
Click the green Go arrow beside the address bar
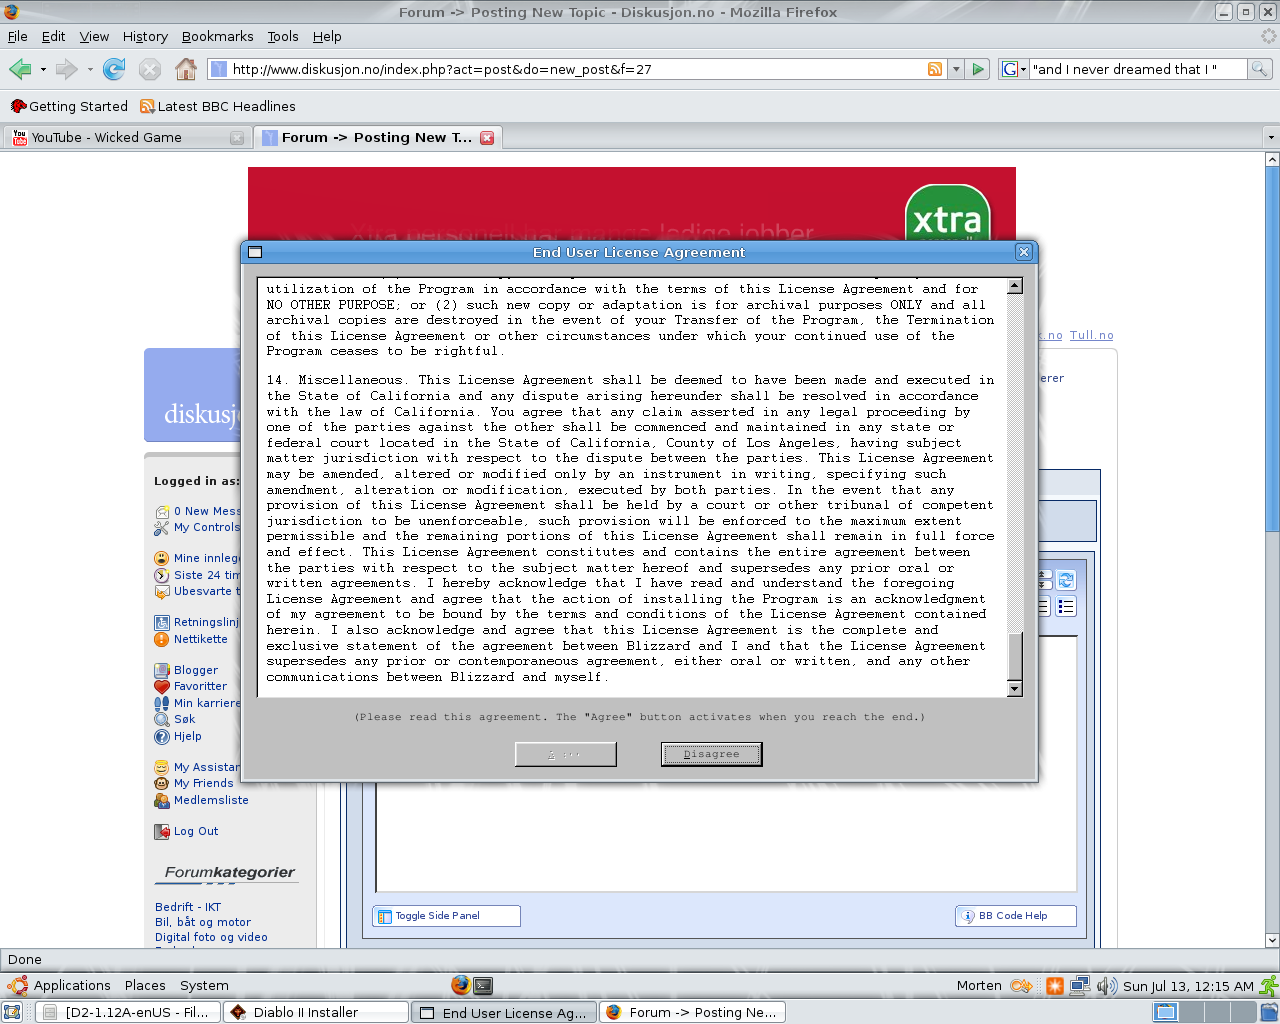coord(979,69)
